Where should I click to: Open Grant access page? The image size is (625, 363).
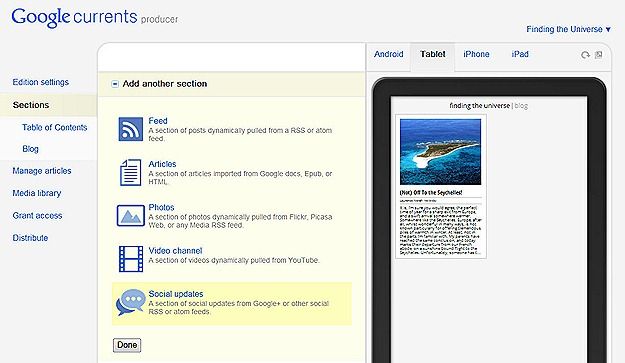pos(37,216)
